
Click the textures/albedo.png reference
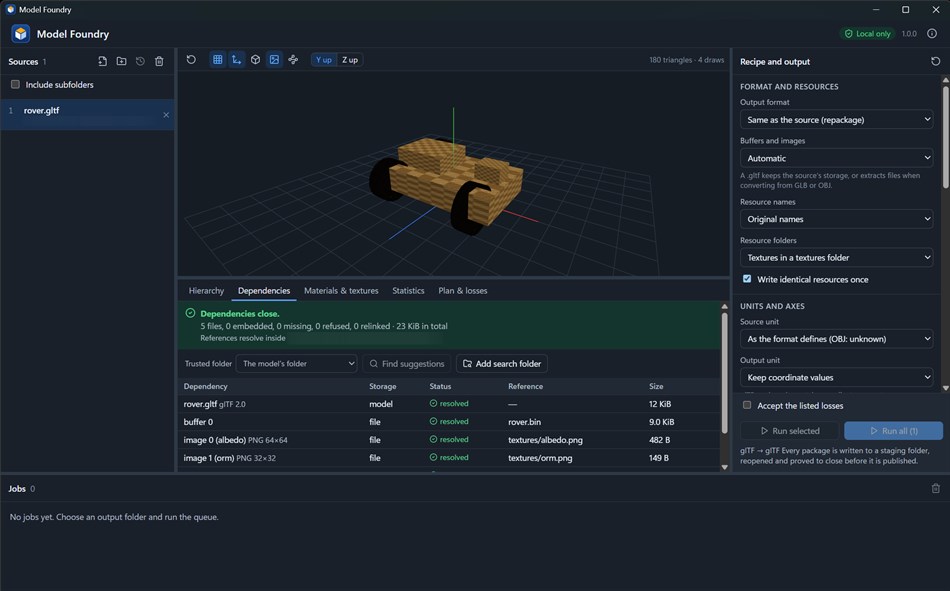[x=545, y=439]
